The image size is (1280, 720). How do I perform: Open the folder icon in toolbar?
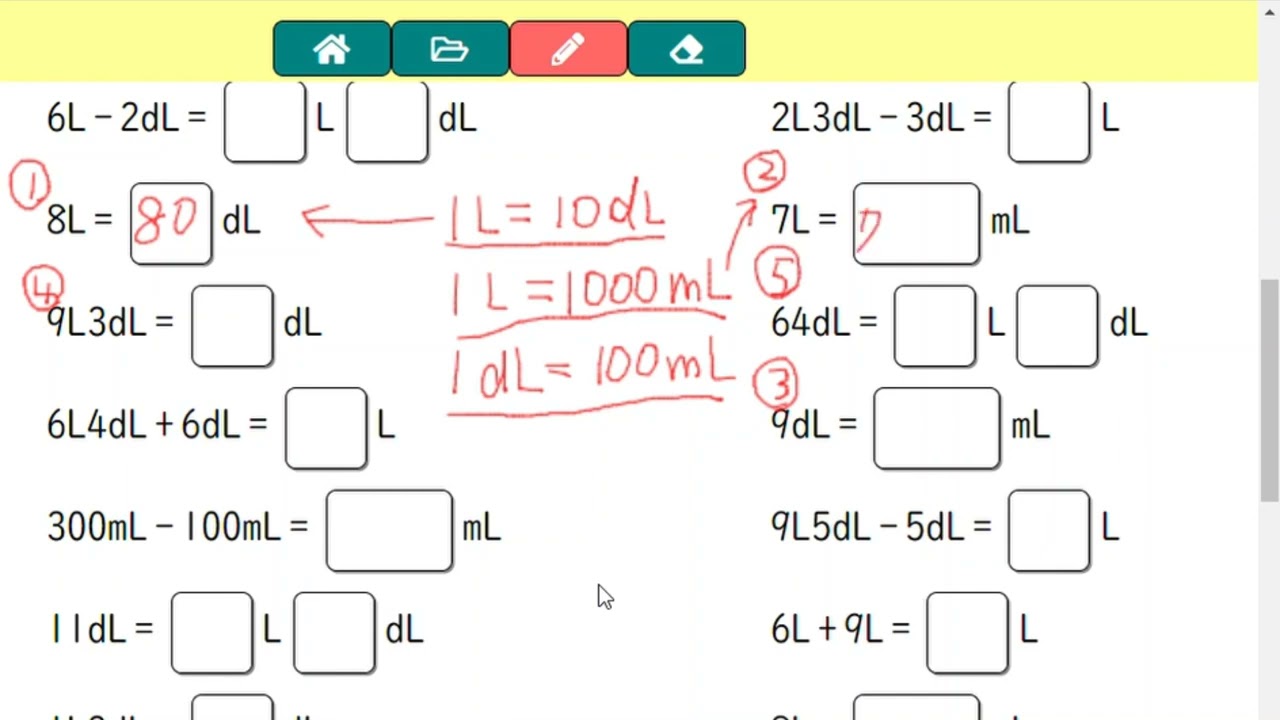450,49
